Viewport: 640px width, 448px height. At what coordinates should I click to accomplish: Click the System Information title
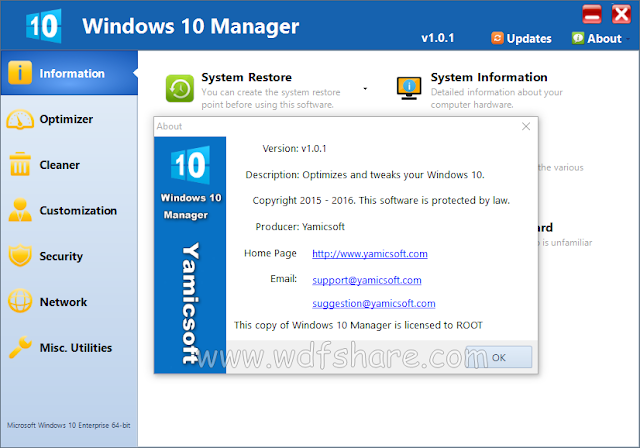489,77
